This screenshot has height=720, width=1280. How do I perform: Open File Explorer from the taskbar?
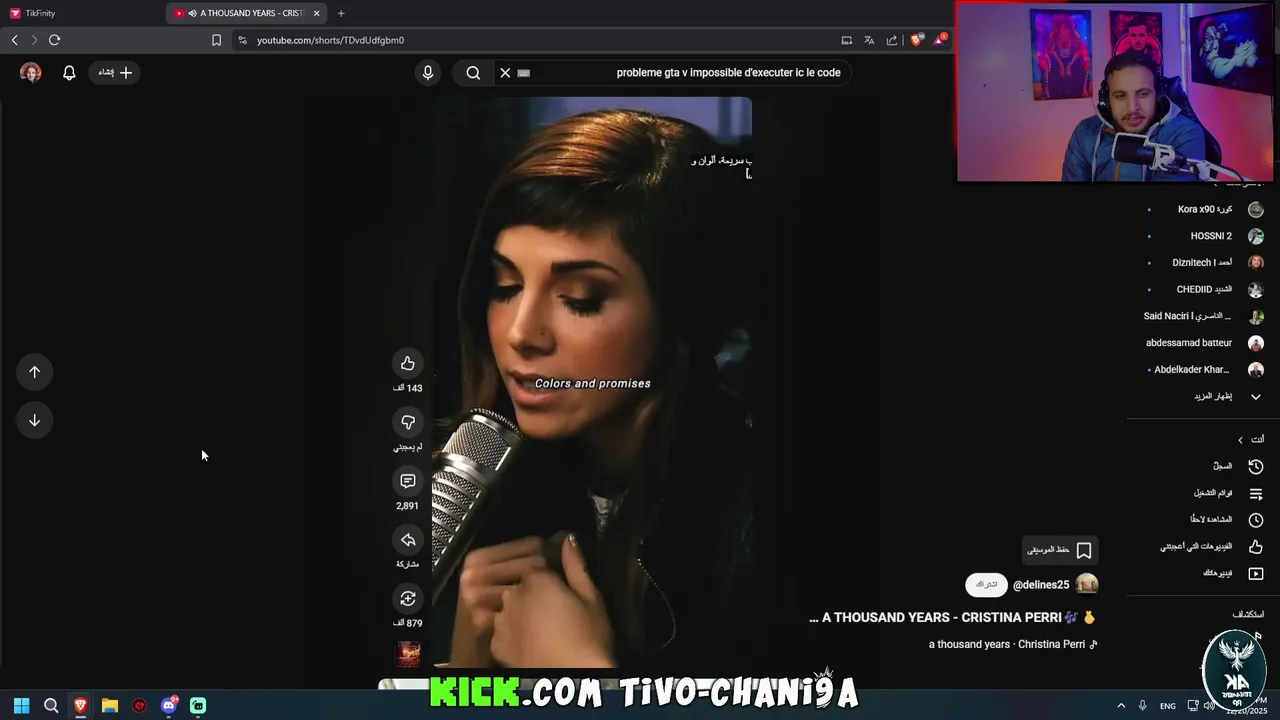click(110, 706)
